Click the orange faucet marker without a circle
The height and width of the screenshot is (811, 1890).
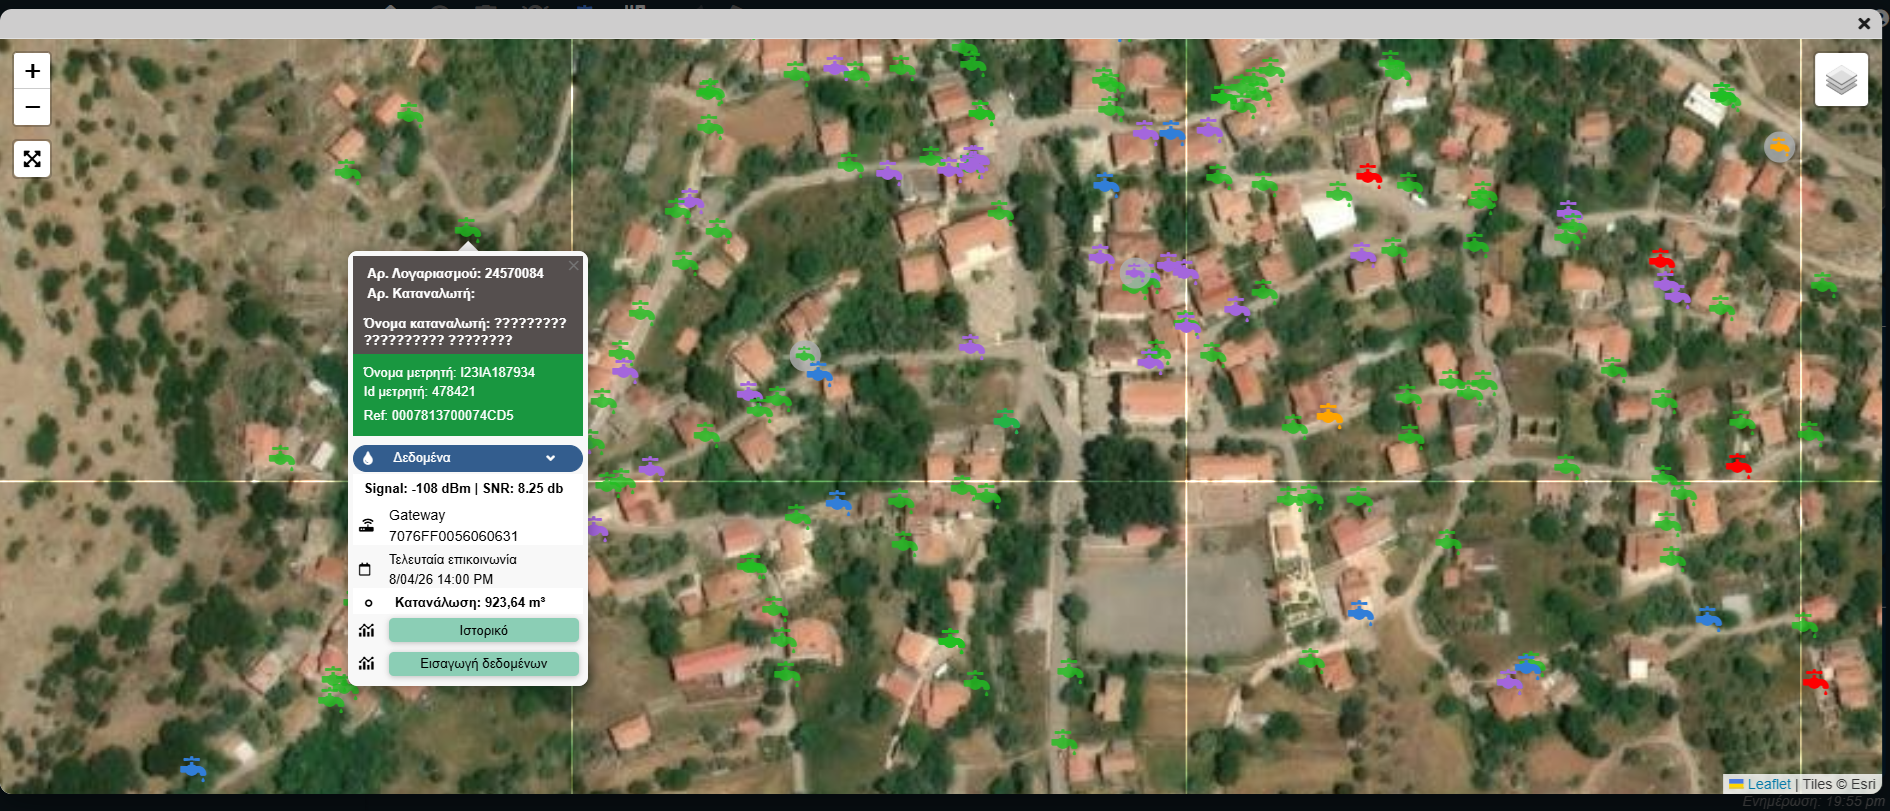pos(1329,415)
